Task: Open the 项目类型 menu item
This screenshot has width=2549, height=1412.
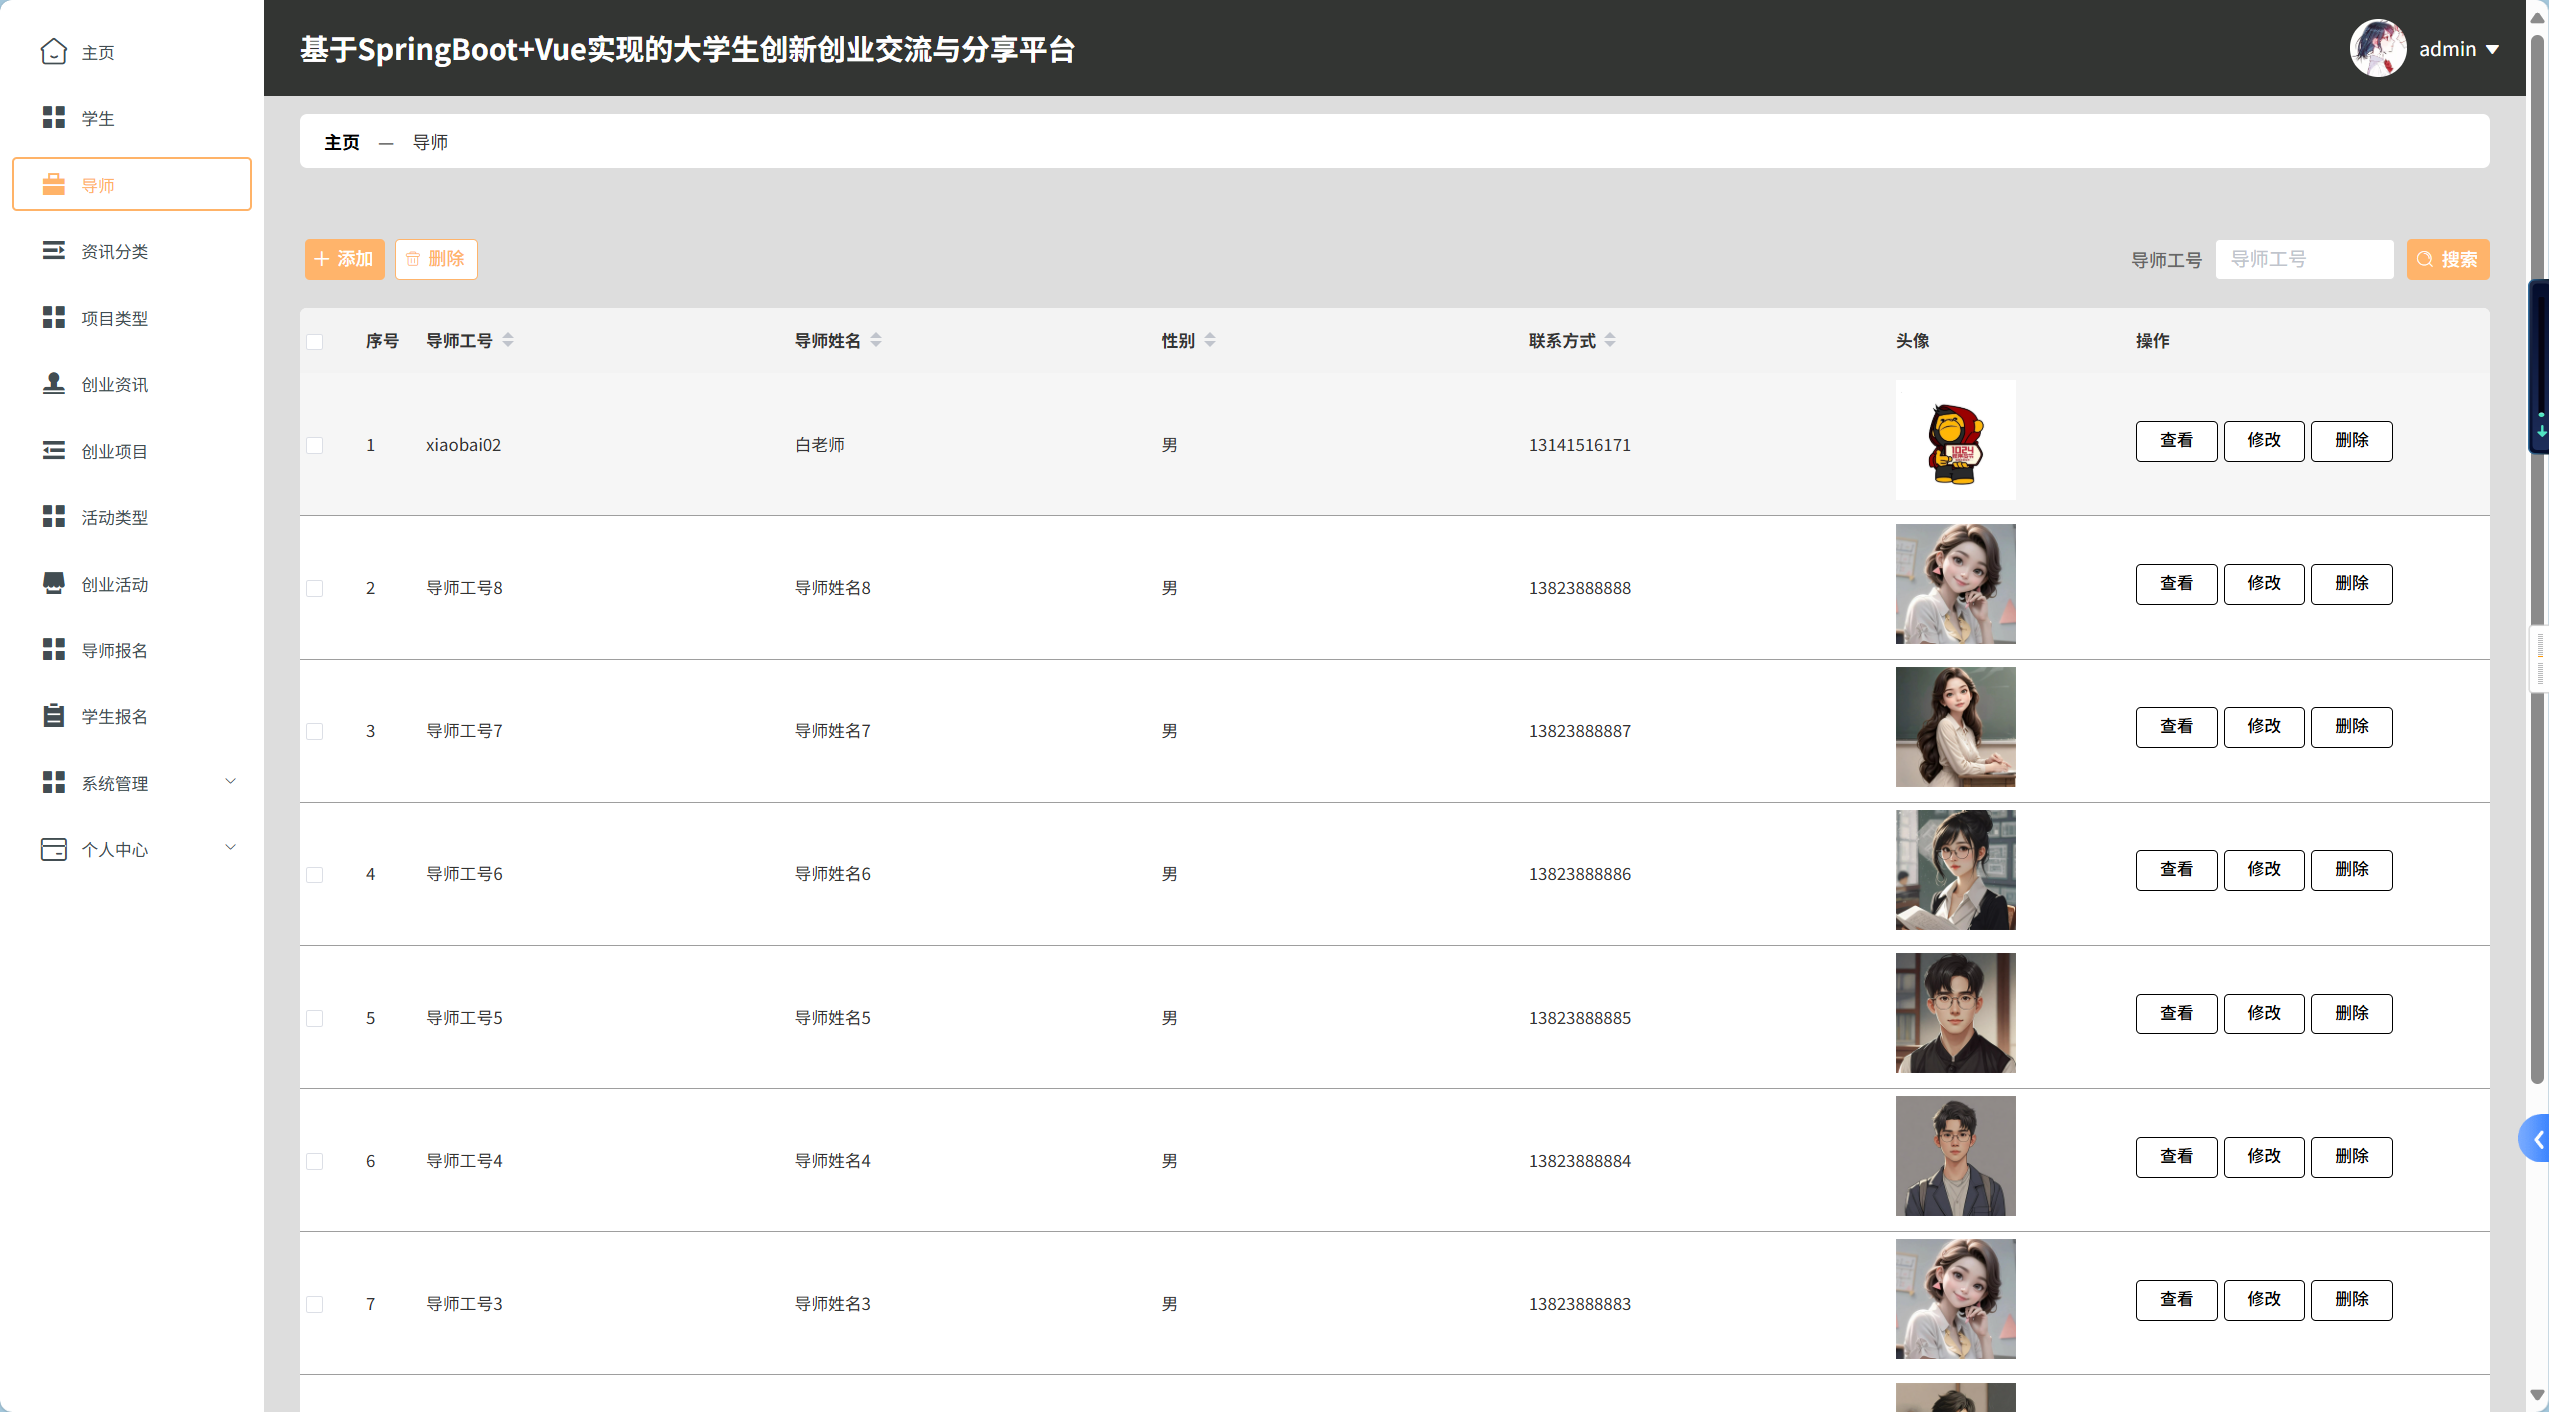Action: click(x=114, y=318)
